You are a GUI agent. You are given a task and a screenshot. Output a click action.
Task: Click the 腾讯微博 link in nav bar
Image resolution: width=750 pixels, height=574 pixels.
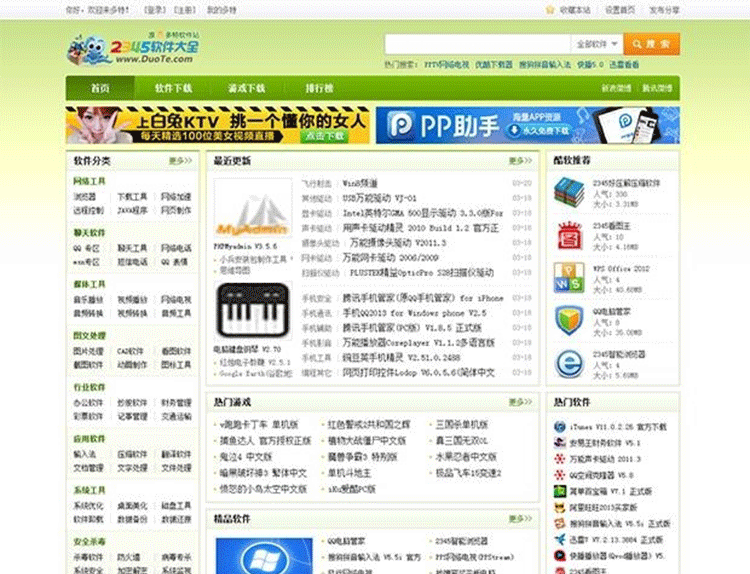[x=657, y=88]
